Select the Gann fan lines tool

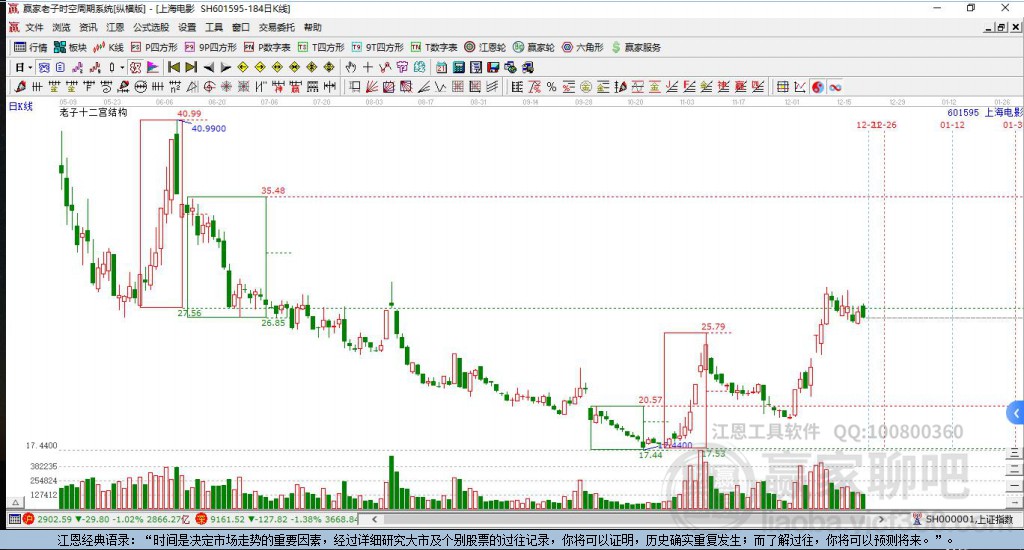coord(372,87)
